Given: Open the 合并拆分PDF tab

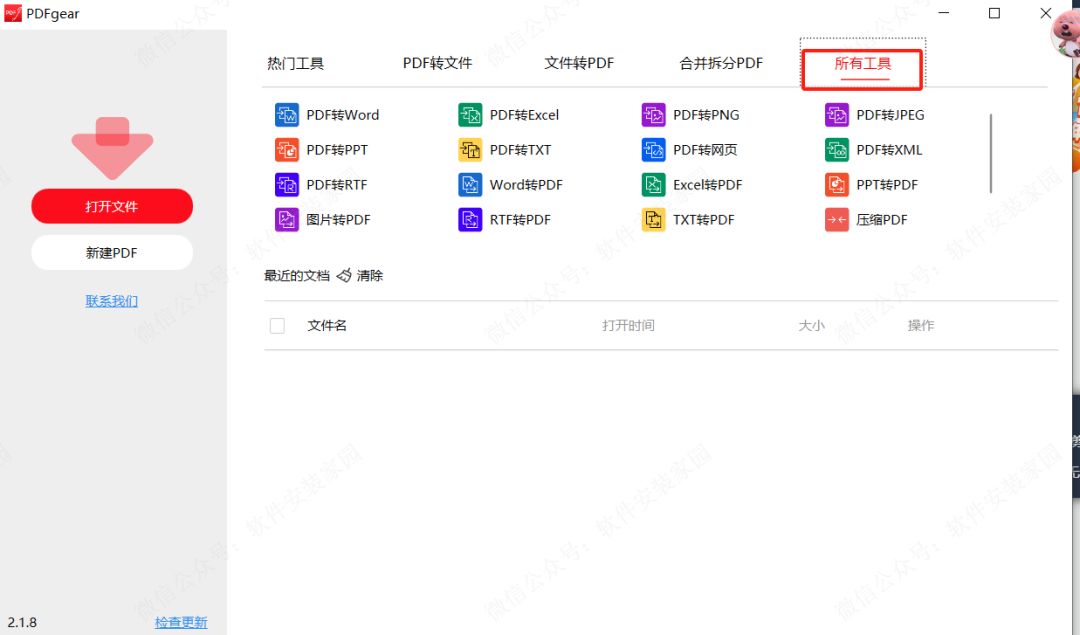Looking at the screenshot, I should [720, 62].
